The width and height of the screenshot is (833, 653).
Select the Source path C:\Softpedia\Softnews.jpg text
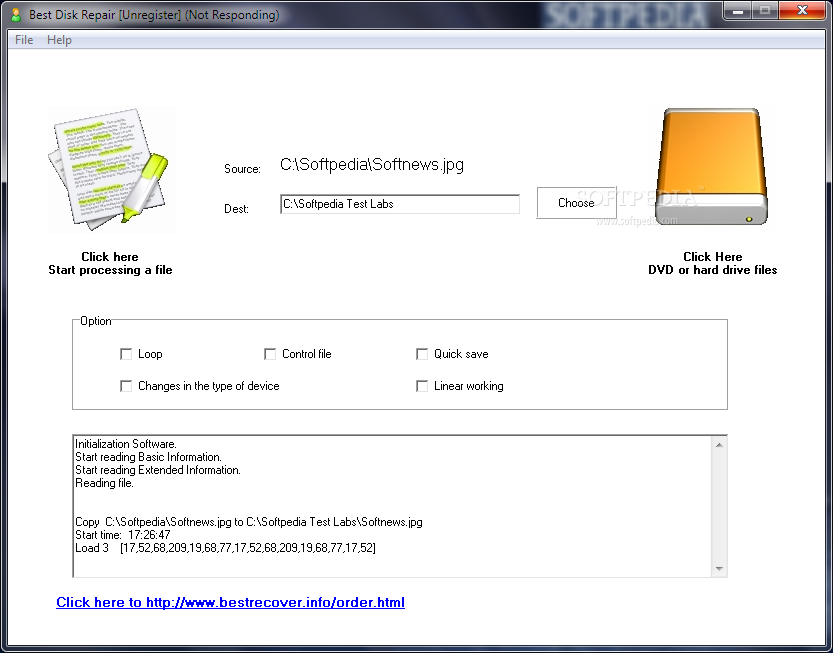pos(372,164)
